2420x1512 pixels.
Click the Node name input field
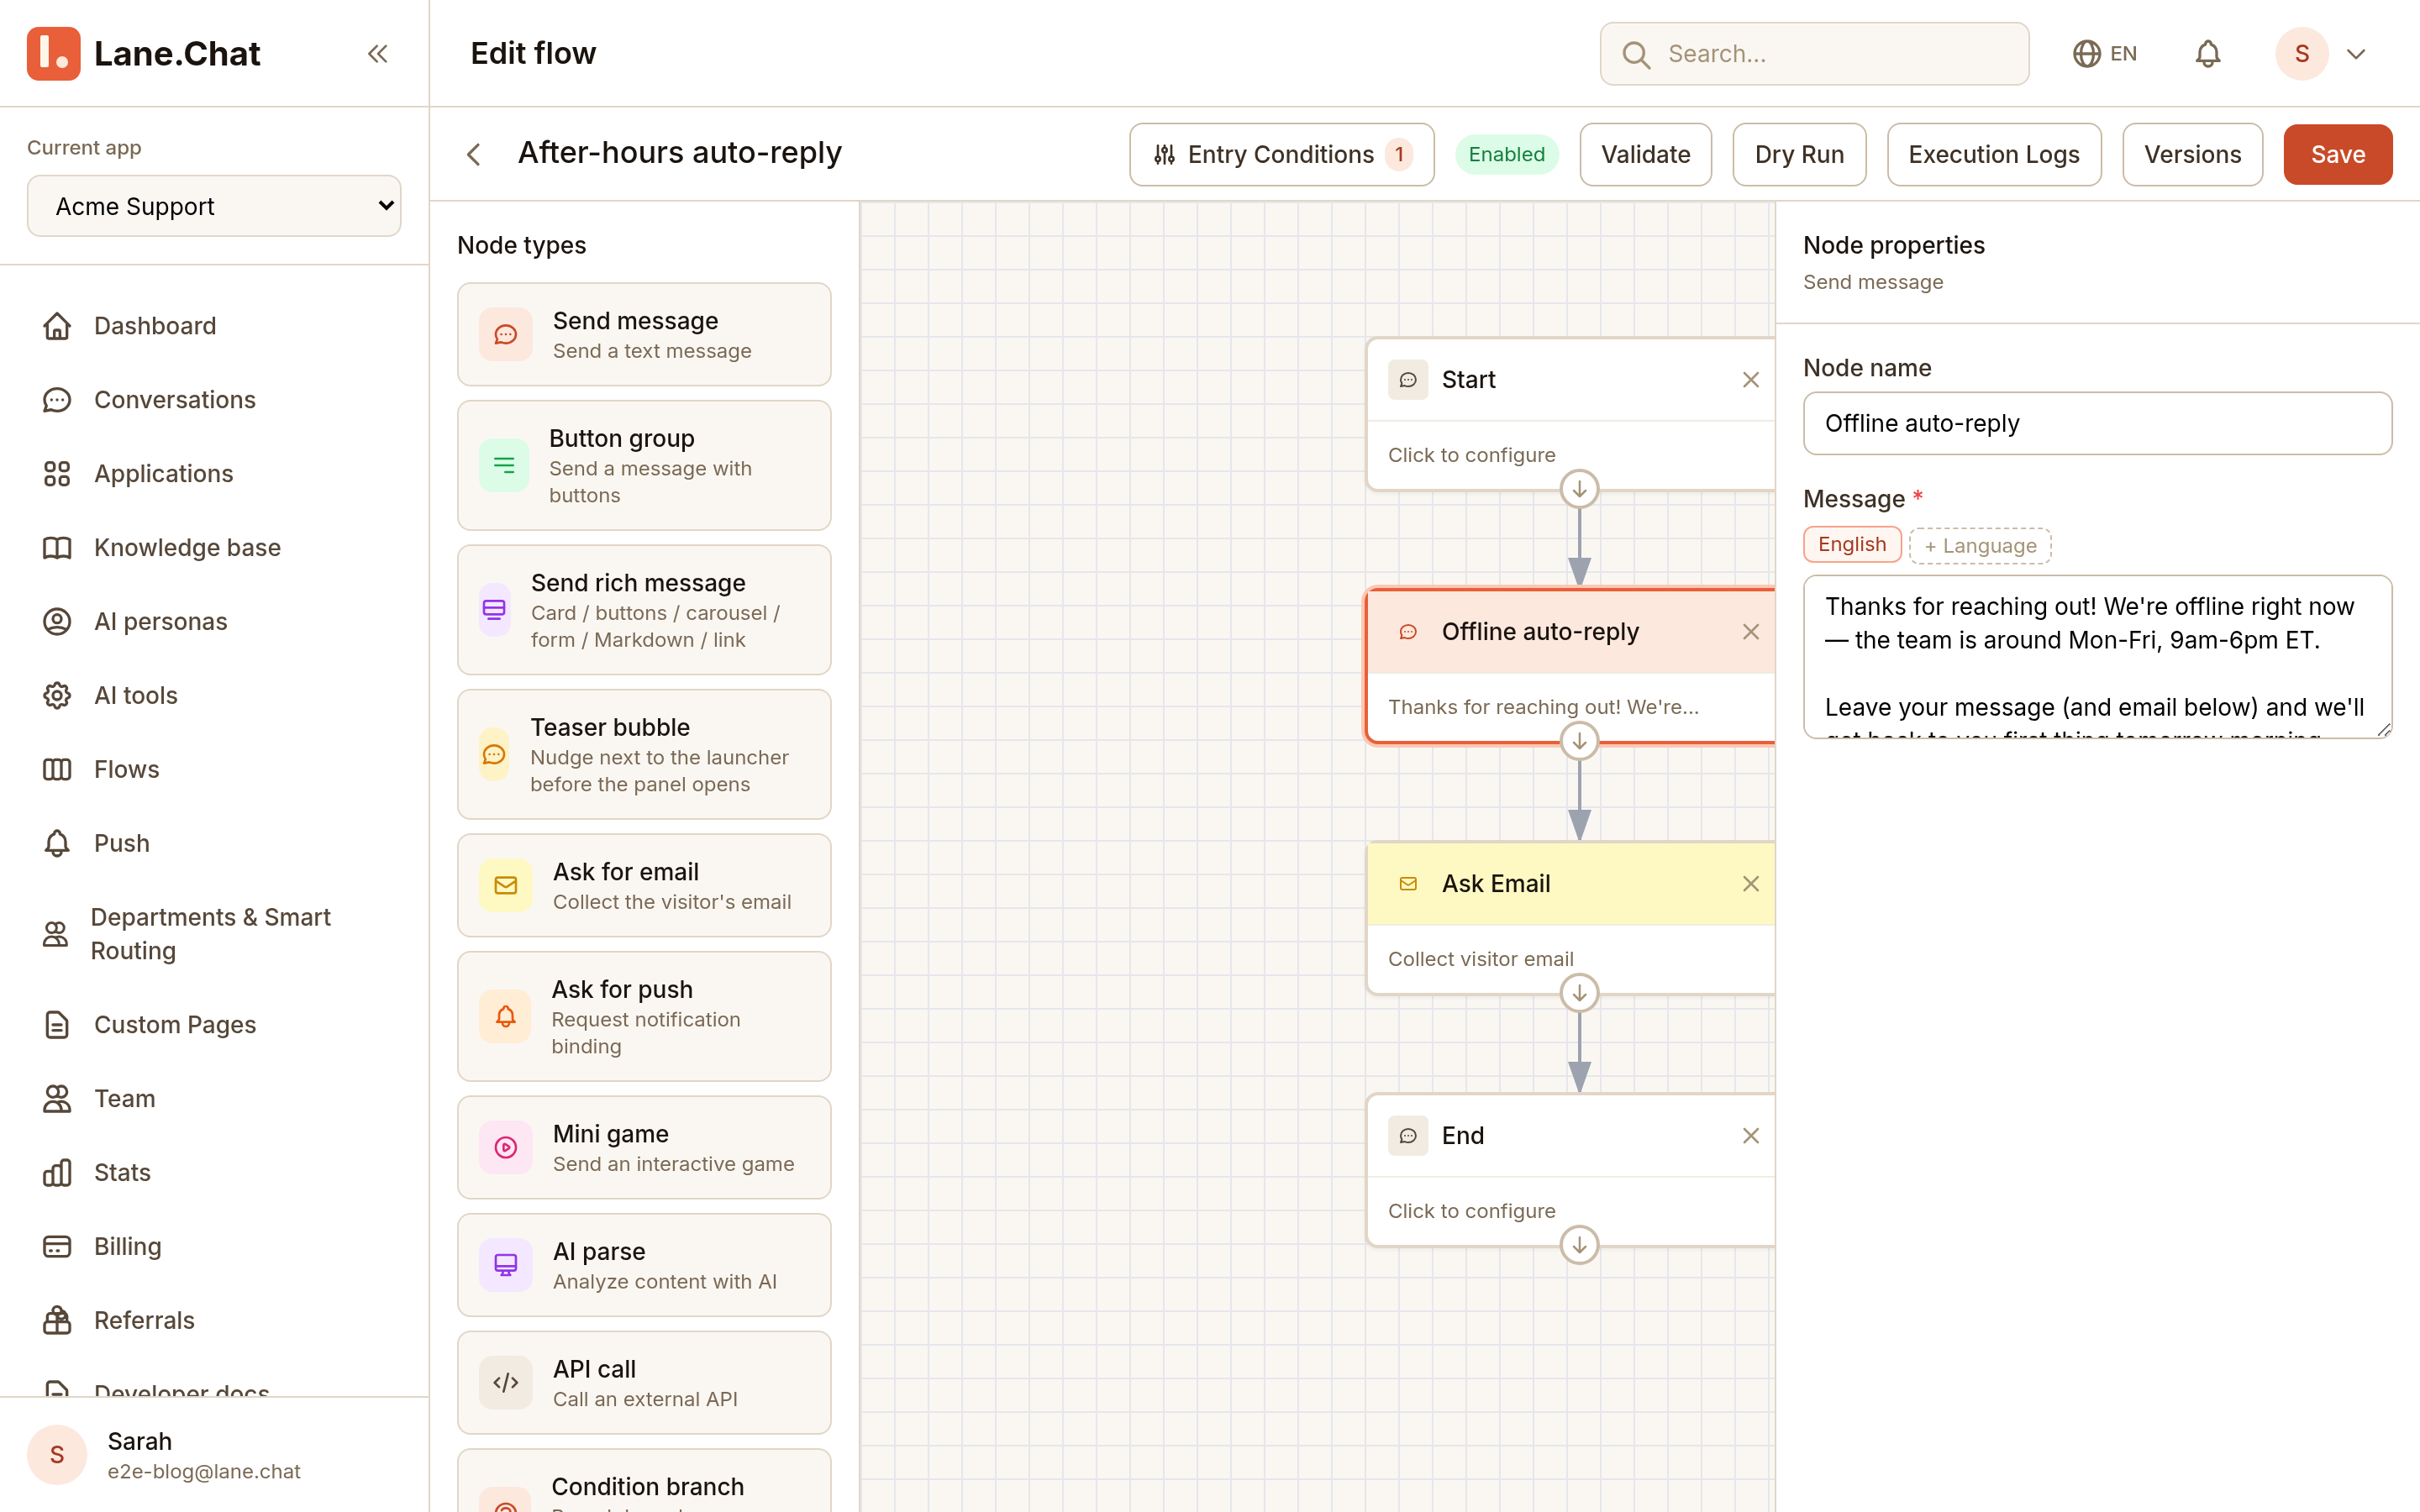tap(2097, 423)
